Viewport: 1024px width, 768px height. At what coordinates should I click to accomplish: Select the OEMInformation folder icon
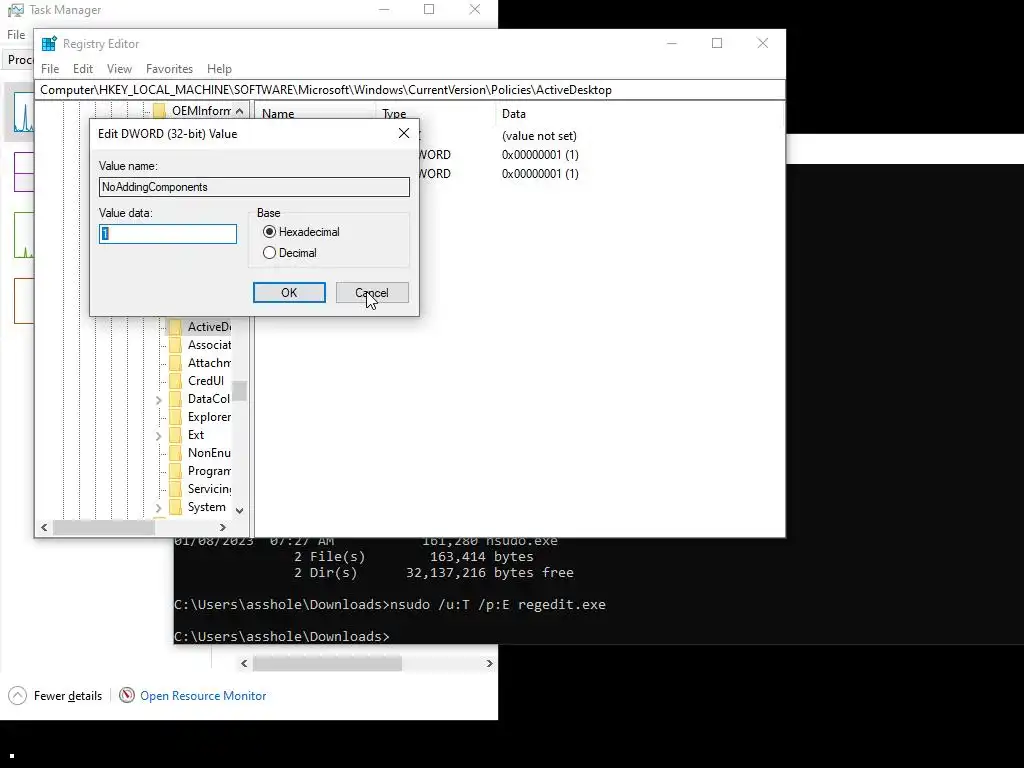159,110
